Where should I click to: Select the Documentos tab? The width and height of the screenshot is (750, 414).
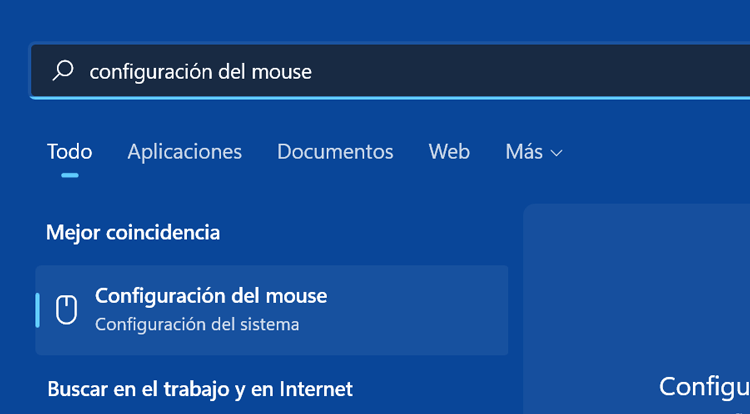[335, 152]
